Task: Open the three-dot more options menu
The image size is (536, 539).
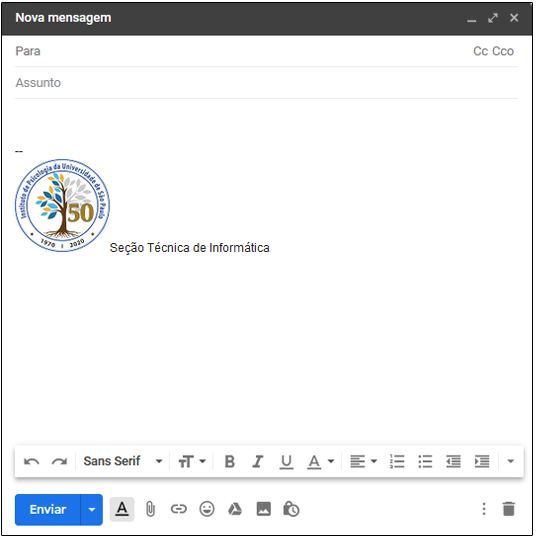Action: coord(484,509)
